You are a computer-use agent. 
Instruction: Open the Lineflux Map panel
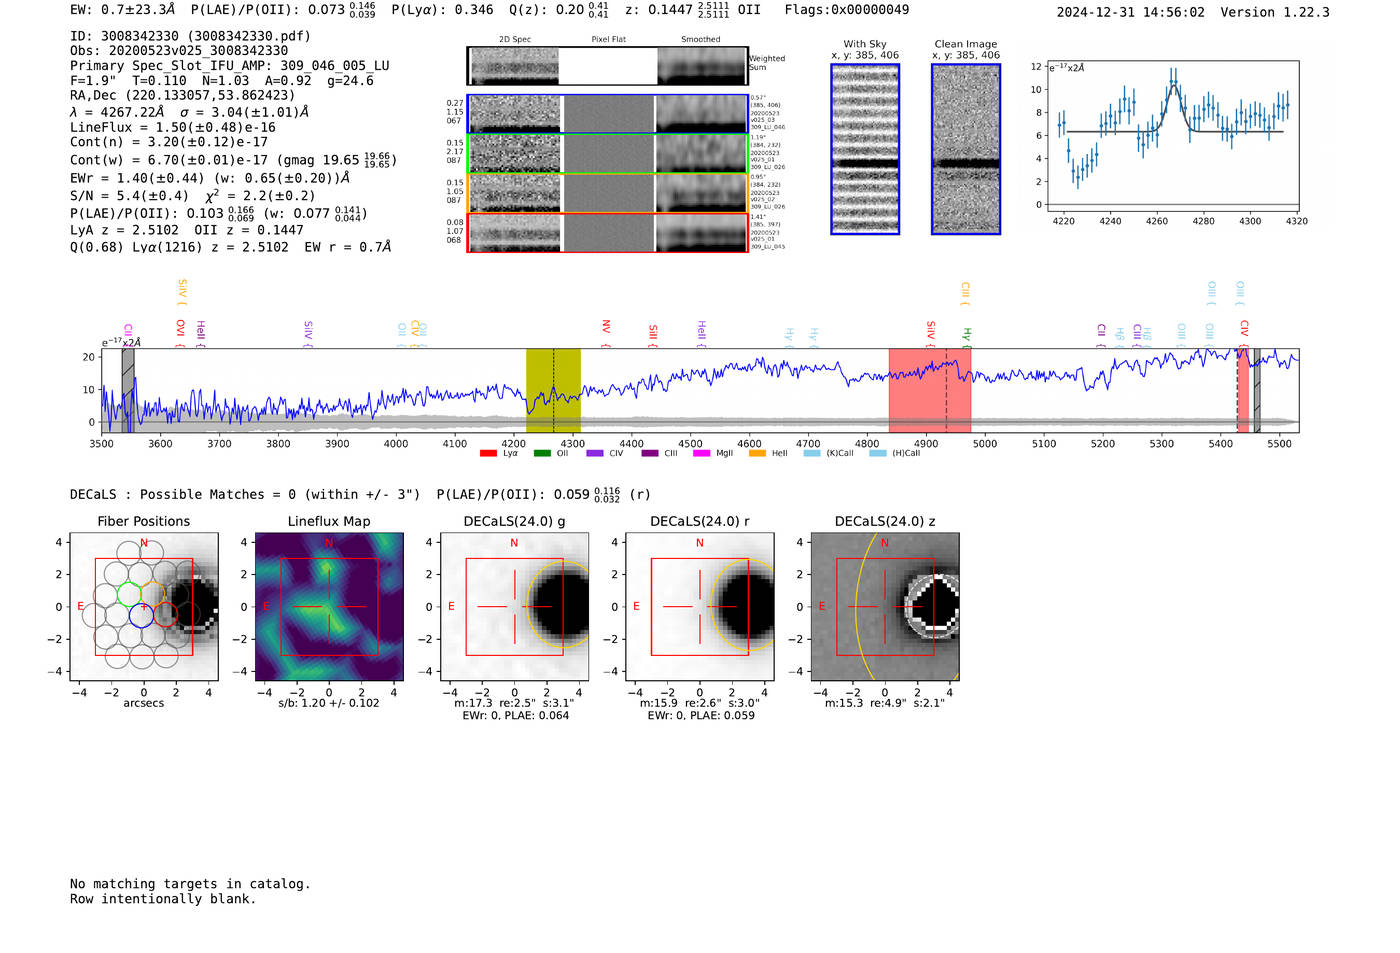pyautogui.click(x=329, y=607)
